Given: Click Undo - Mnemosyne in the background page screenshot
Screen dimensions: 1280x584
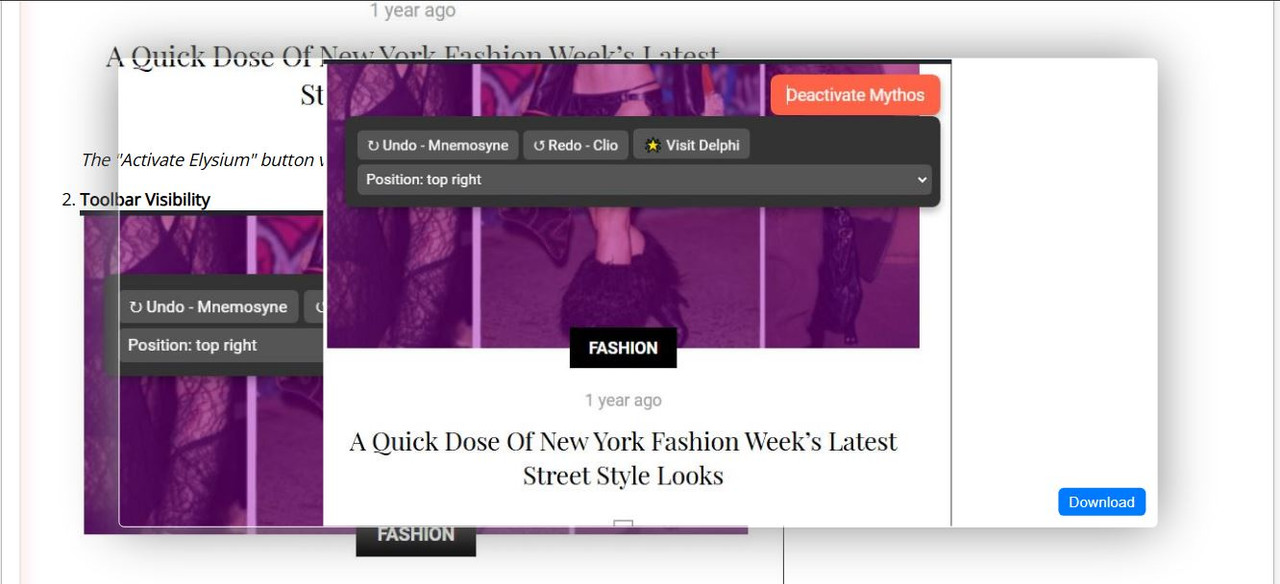Looking at the screenshot, I should point(208,307).
